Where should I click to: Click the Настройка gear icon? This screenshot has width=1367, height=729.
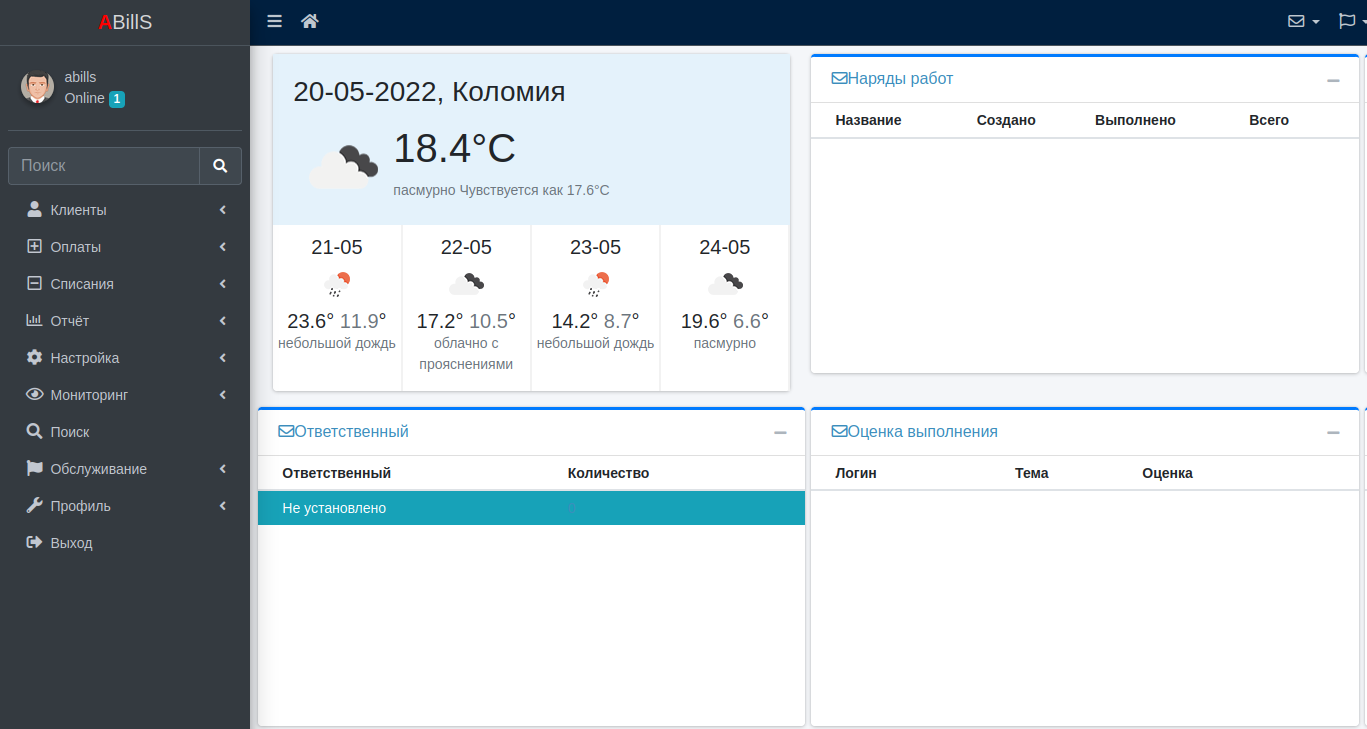[x=34, y=358]
